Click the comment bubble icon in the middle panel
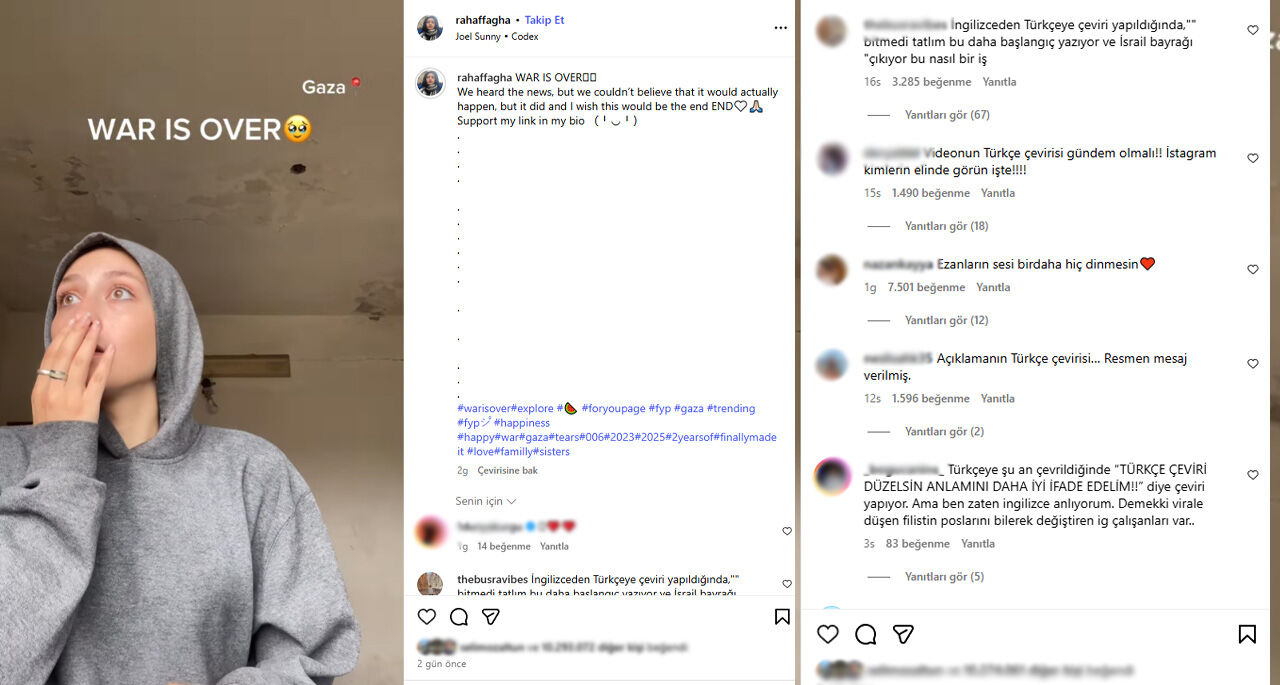The width and height of the screenshot is (1280, 685). (459, 617)
